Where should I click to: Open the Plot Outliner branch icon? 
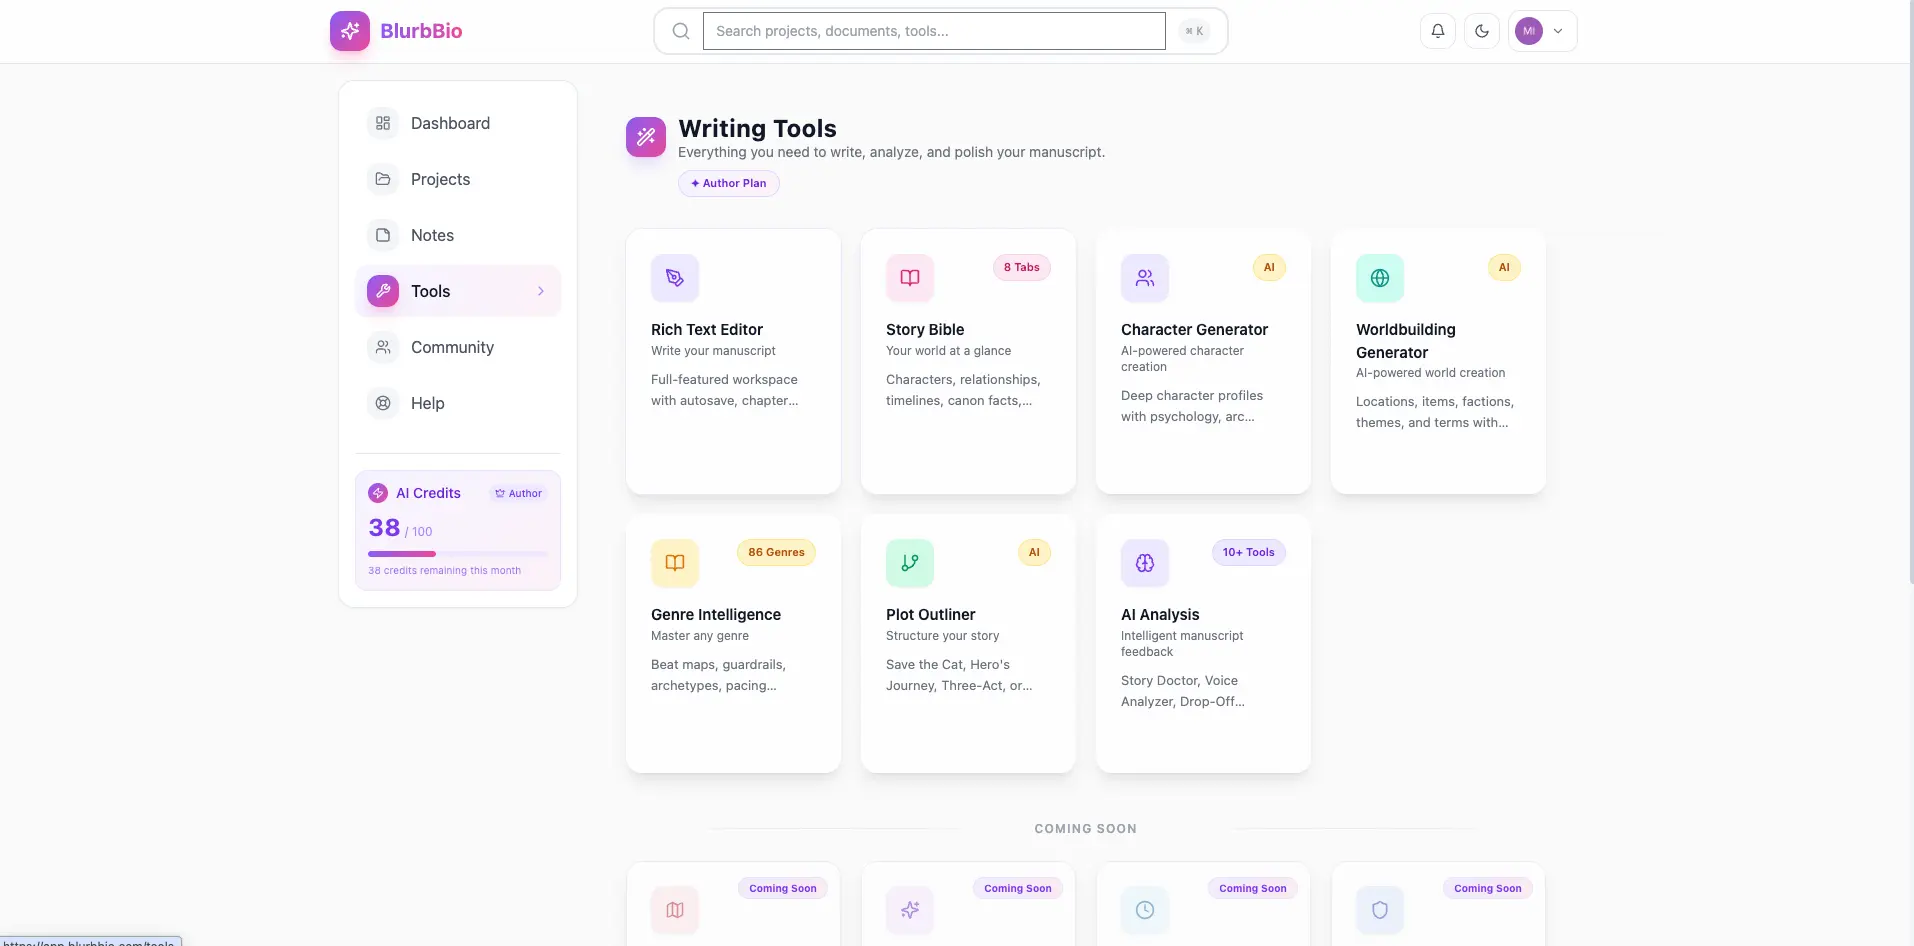pyautogui.click(x=910, y=563)
